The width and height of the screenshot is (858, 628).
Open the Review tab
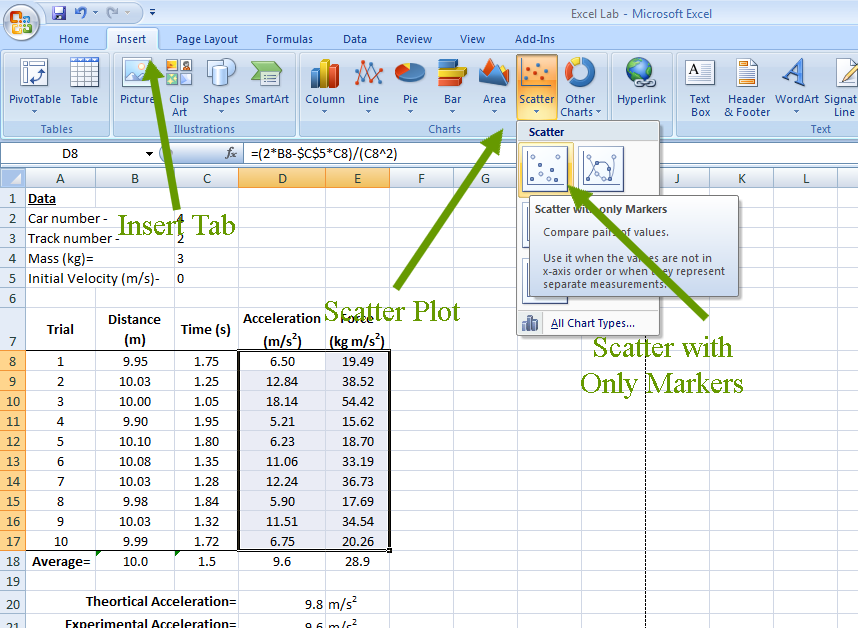[x=414, y=39]
